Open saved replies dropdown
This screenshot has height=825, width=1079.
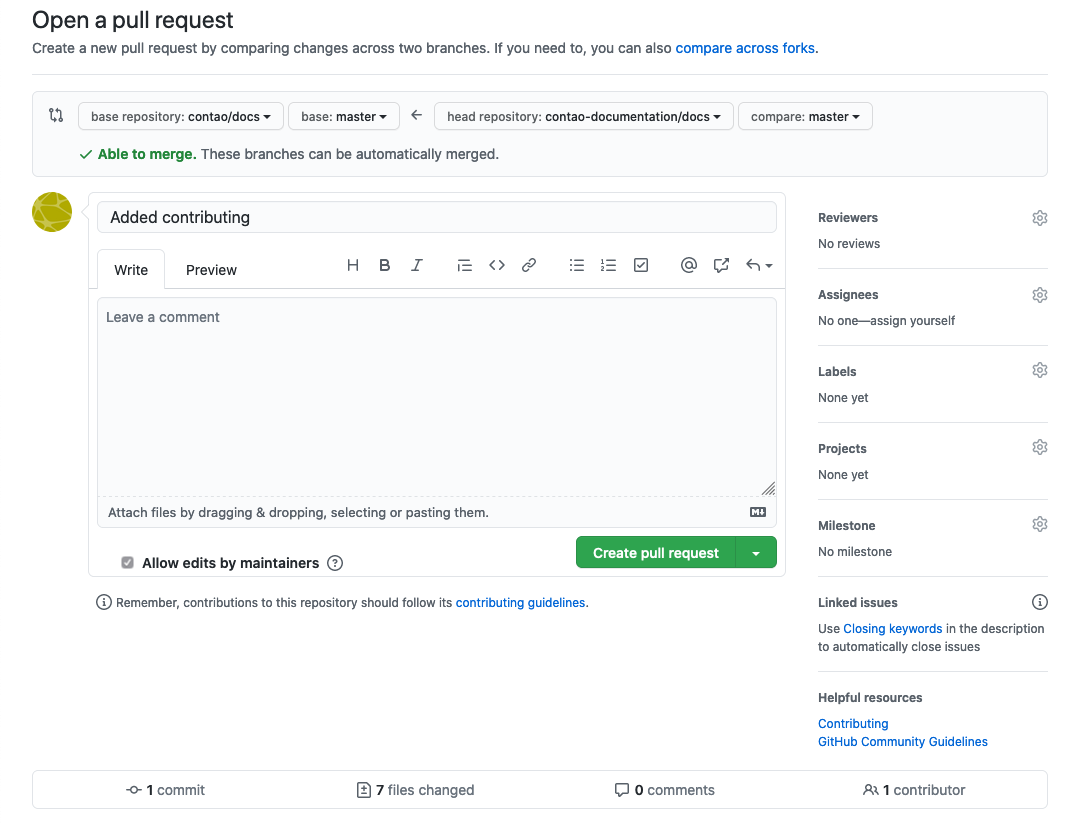(759, 265)
